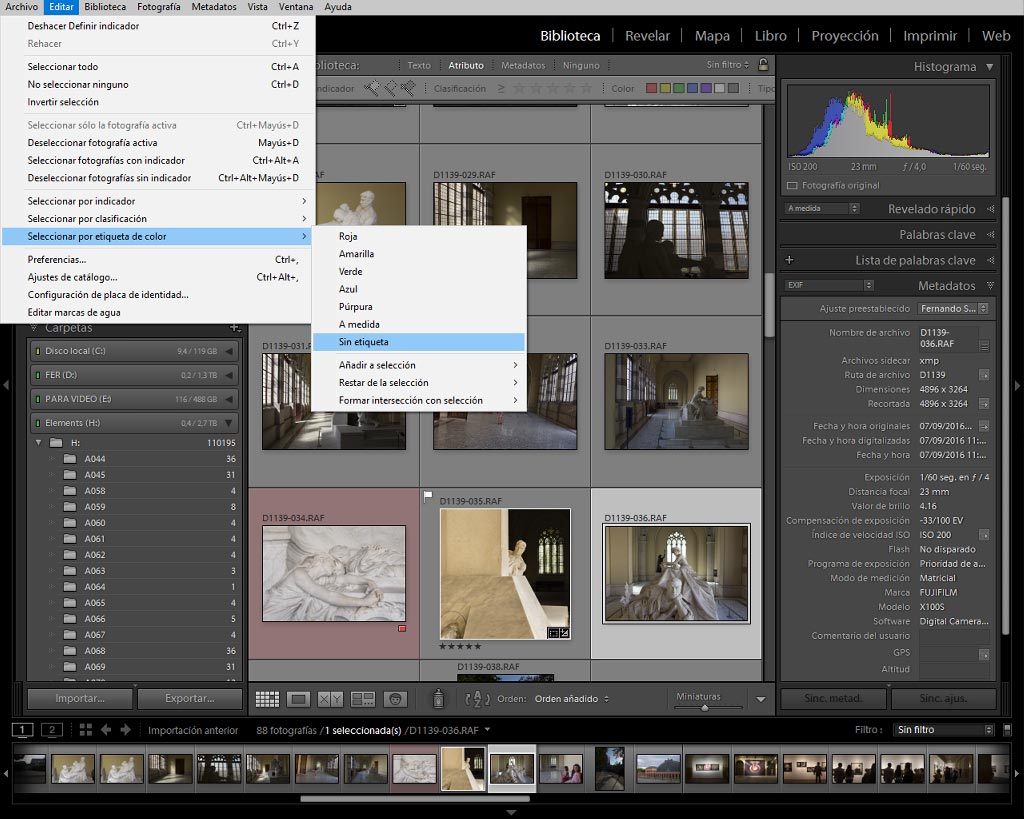Image resolution: width=1024 pixels, height=819 pixels.
Task: Click the flag icon on D1139-035.RAF
Action: click(x=428, y=497)
